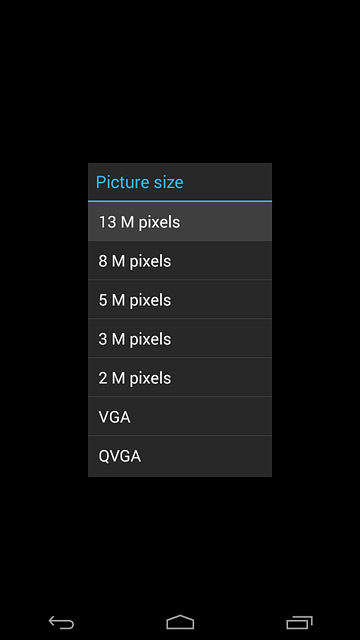Choose the entry directly below 13 M pixels
Image resolution: width=360 pixels, height=640 pixels.
coord(180,261)
